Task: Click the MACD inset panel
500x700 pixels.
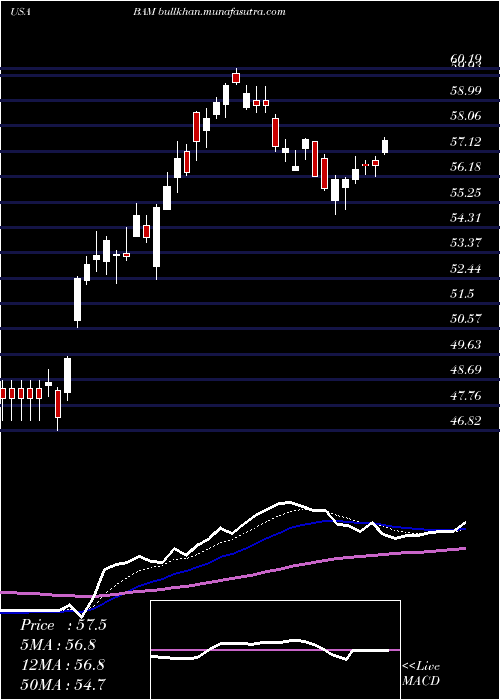Action: click(x=275, y=650)
